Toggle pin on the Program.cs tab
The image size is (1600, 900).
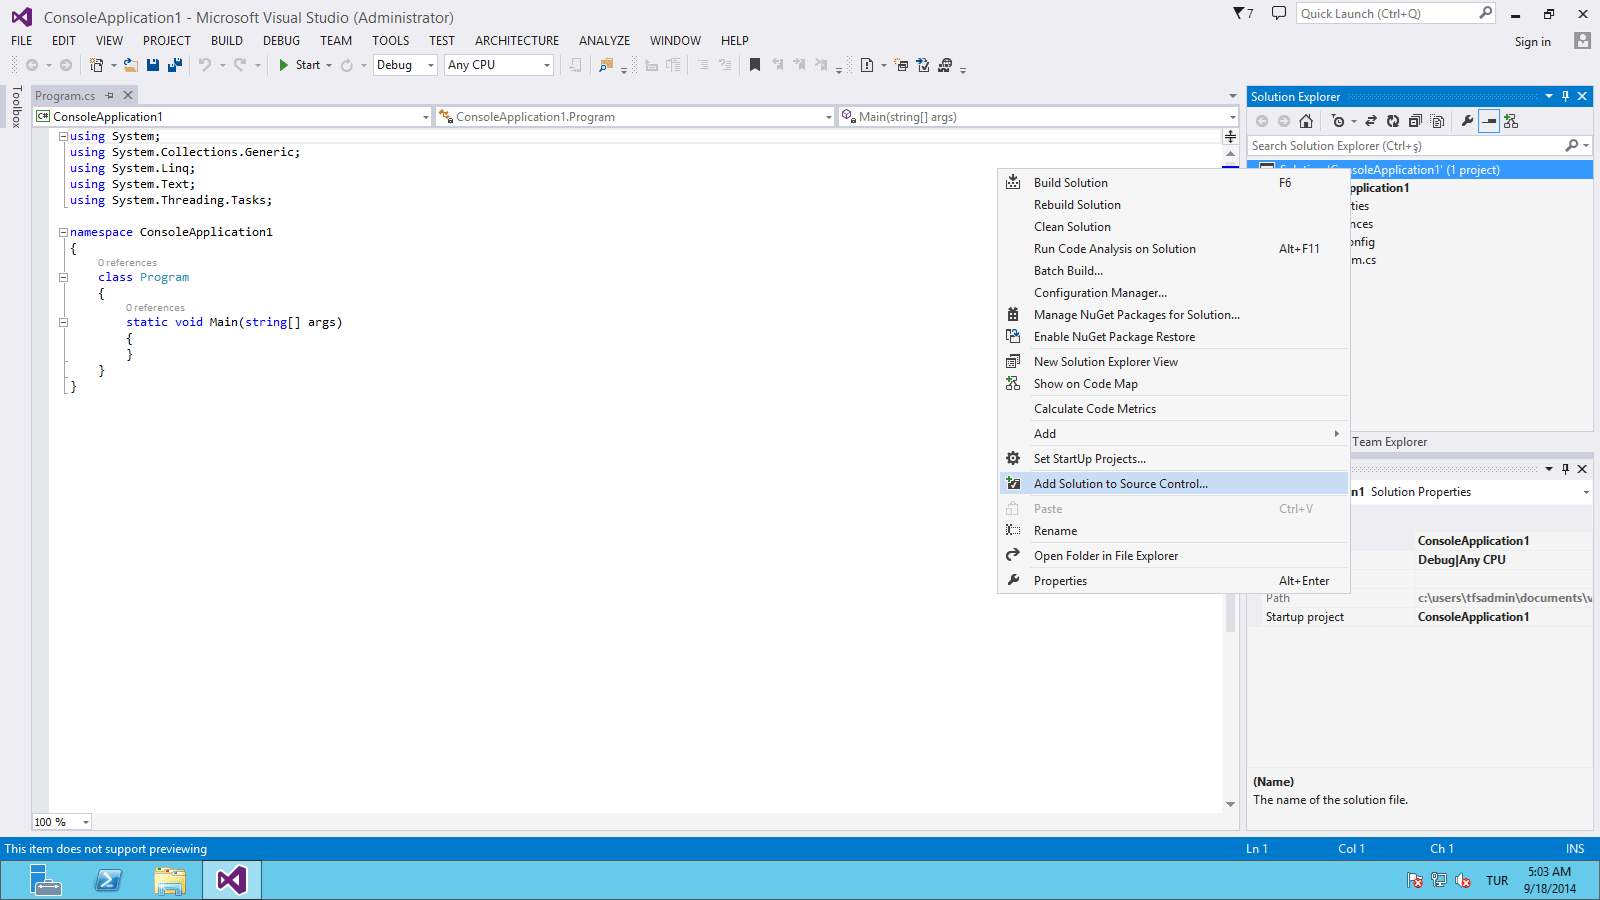110,96
